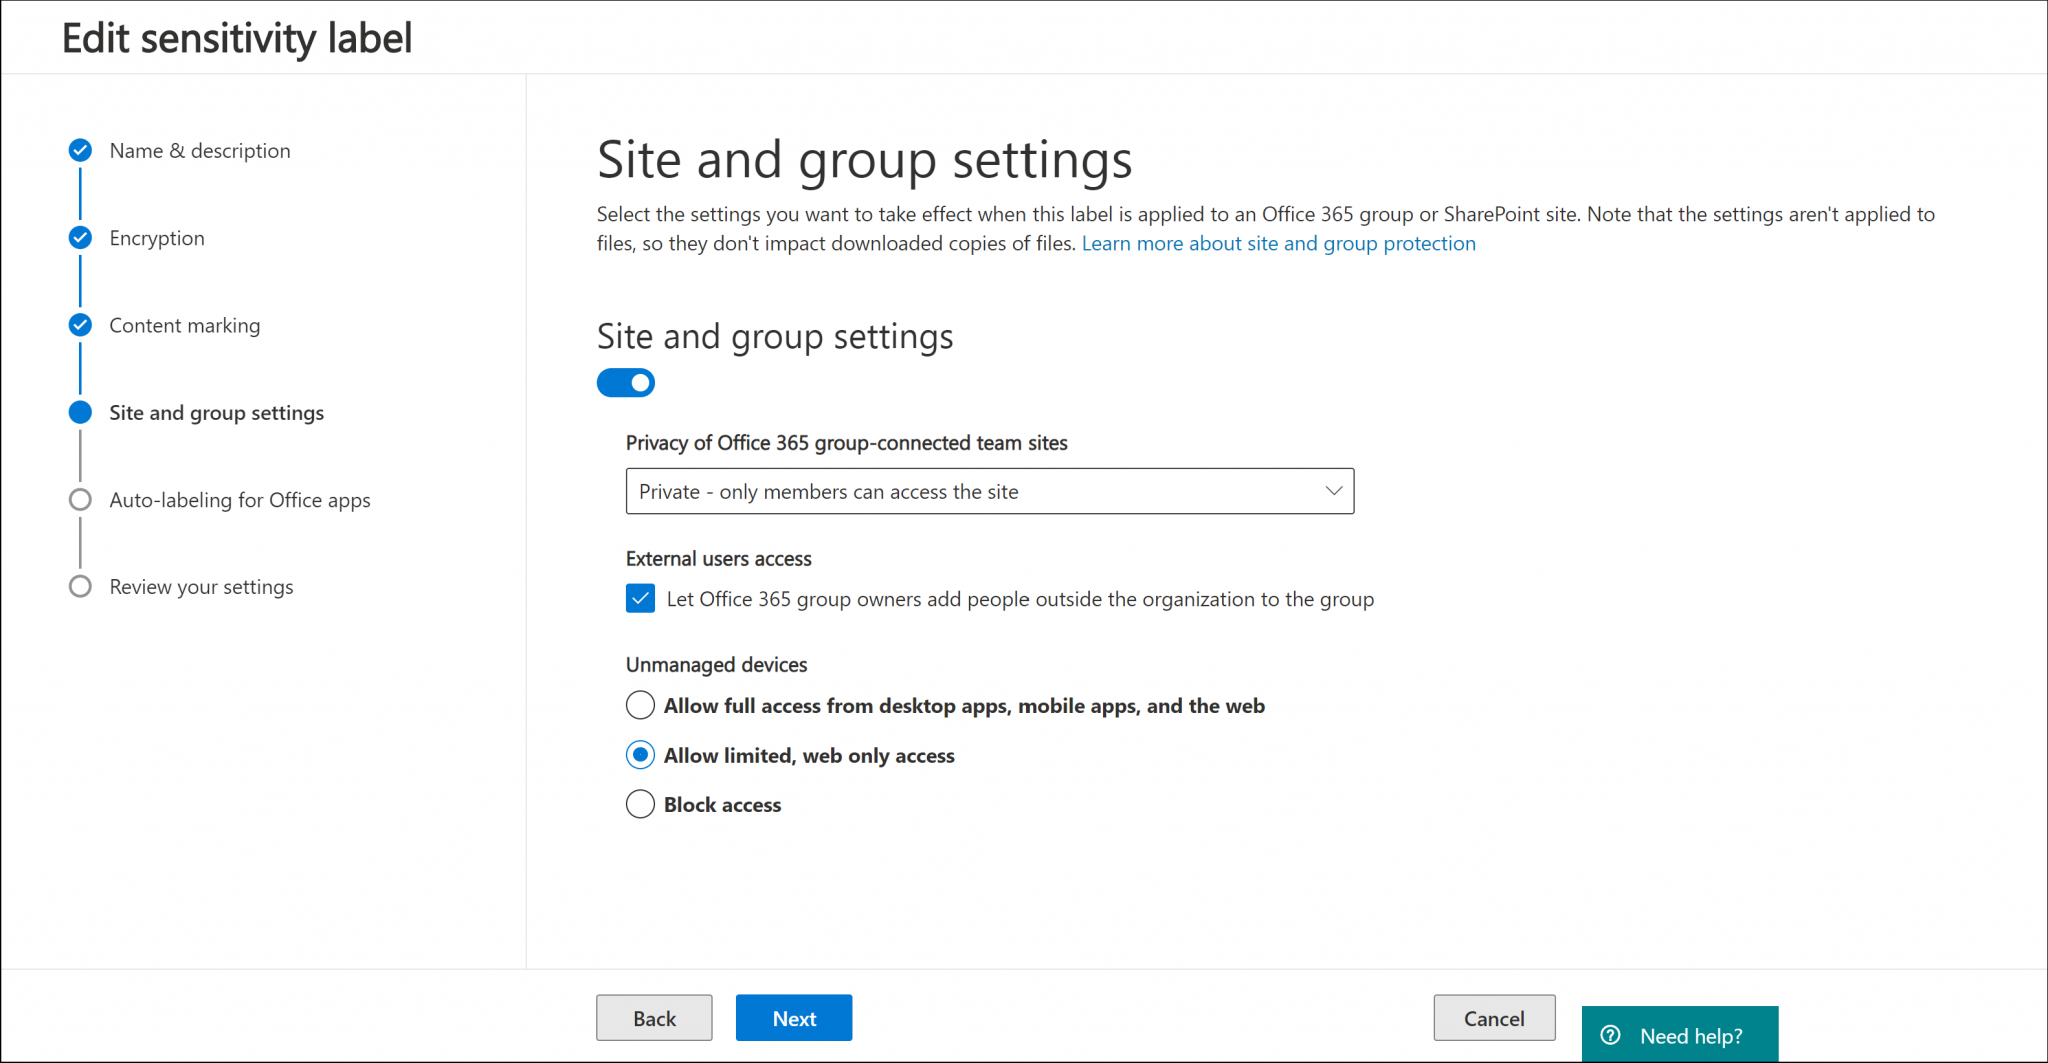
Task: Select Allow limited, web only access option
Action: (x=640, y=755)
